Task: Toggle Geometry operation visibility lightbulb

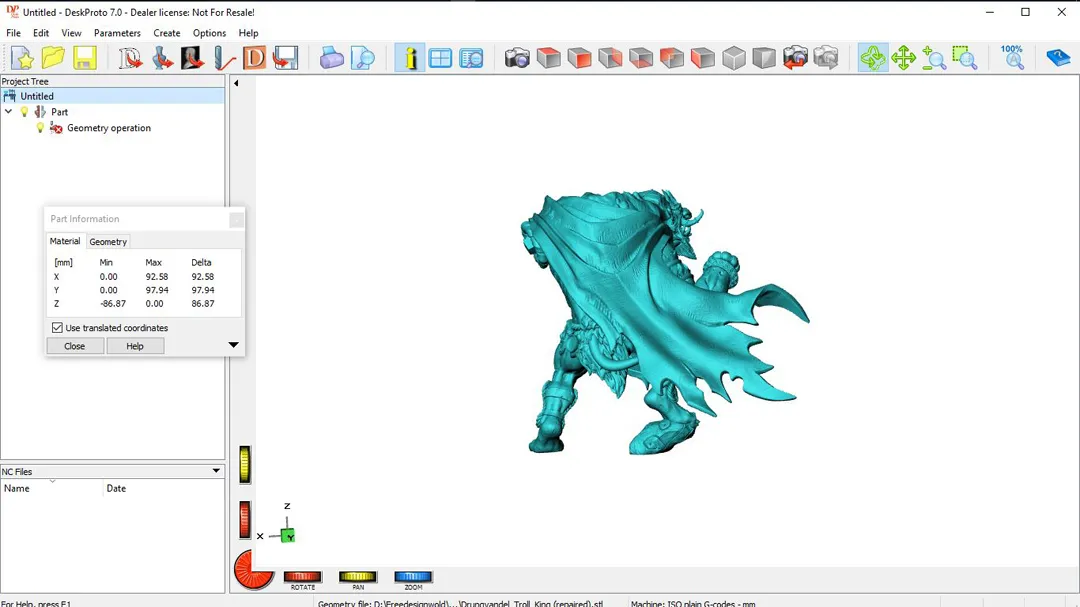Action: [x=40, y=127]
